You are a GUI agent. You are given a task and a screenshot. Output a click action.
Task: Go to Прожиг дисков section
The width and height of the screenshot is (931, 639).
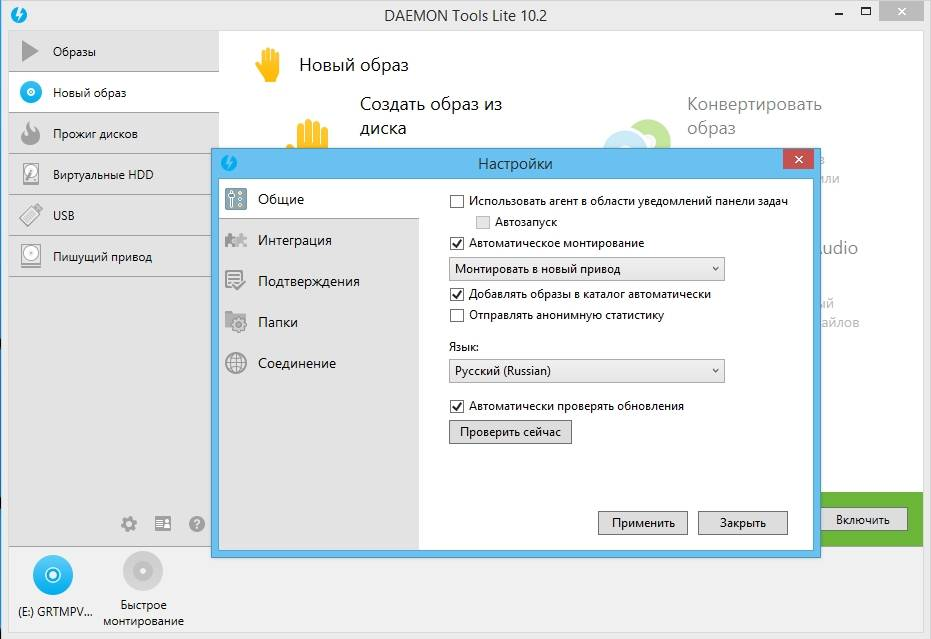(113, 134)
